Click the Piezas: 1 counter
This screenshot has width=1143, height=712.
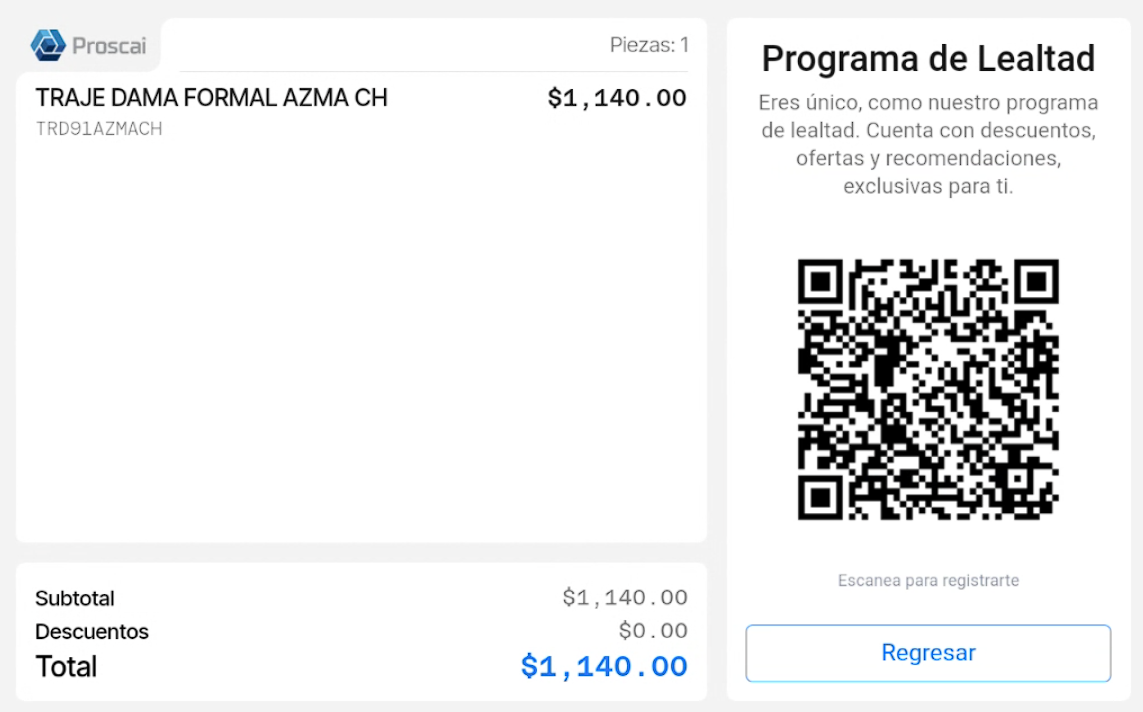pos(649,45)
